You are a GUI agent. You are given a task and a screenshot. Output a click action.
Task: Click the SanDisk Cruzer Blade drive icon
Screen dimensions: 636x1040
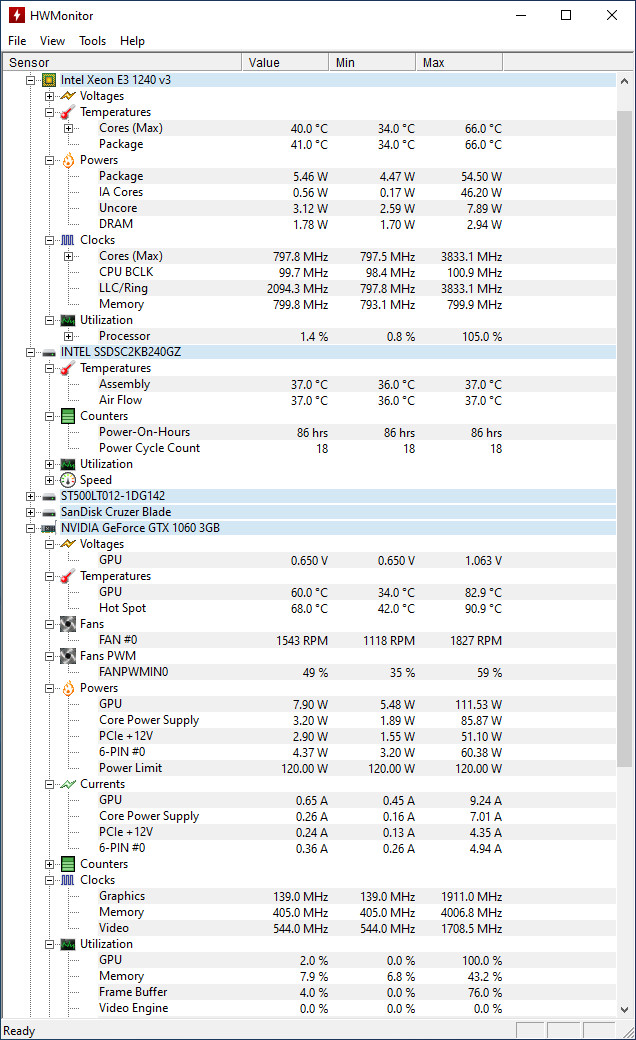point(49,512)
